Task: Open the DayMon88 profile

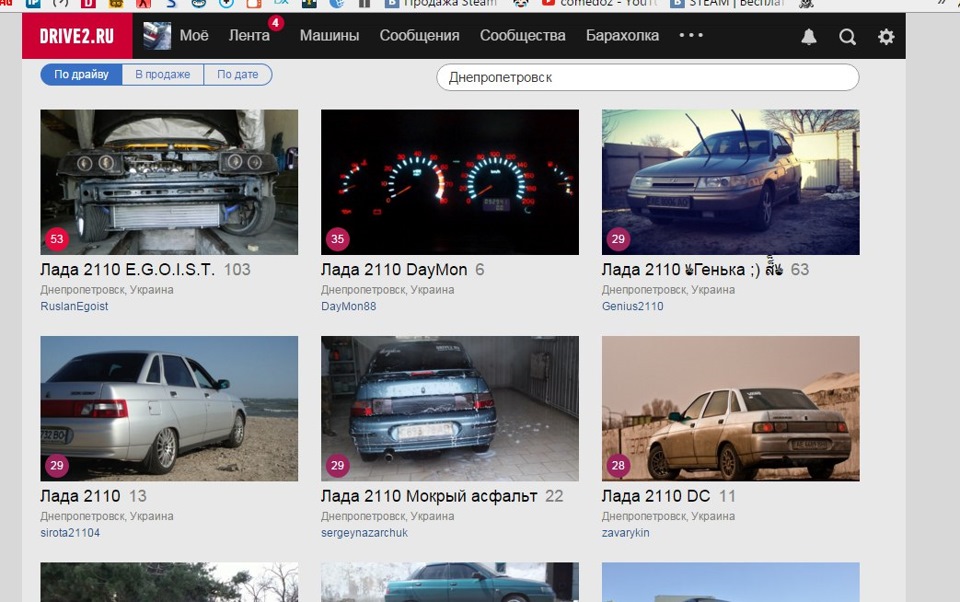Action: 348,306
